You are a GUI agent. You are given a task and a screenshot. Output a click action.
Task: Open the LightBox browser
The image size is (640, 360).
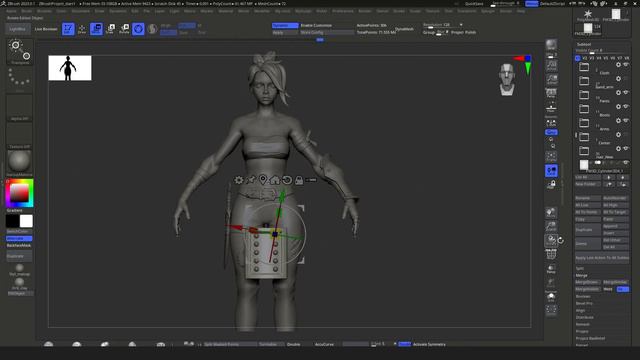pyautogui.click(x=18, y=29)
